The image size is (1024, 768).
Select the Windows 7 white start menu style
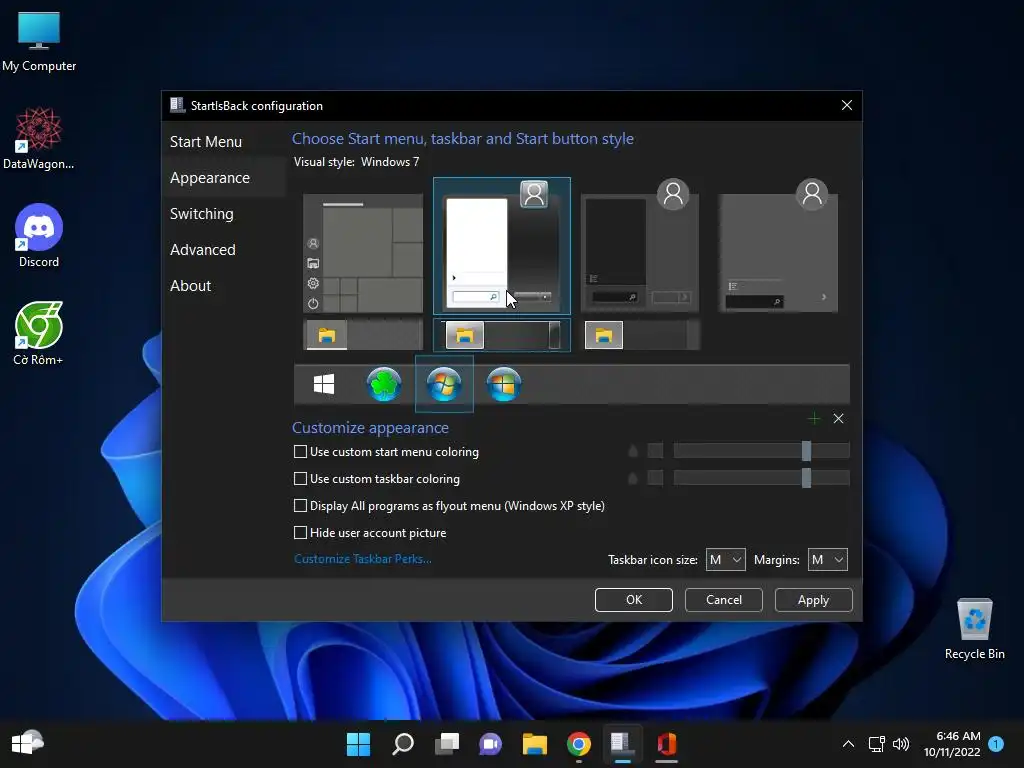click(502, 246)
